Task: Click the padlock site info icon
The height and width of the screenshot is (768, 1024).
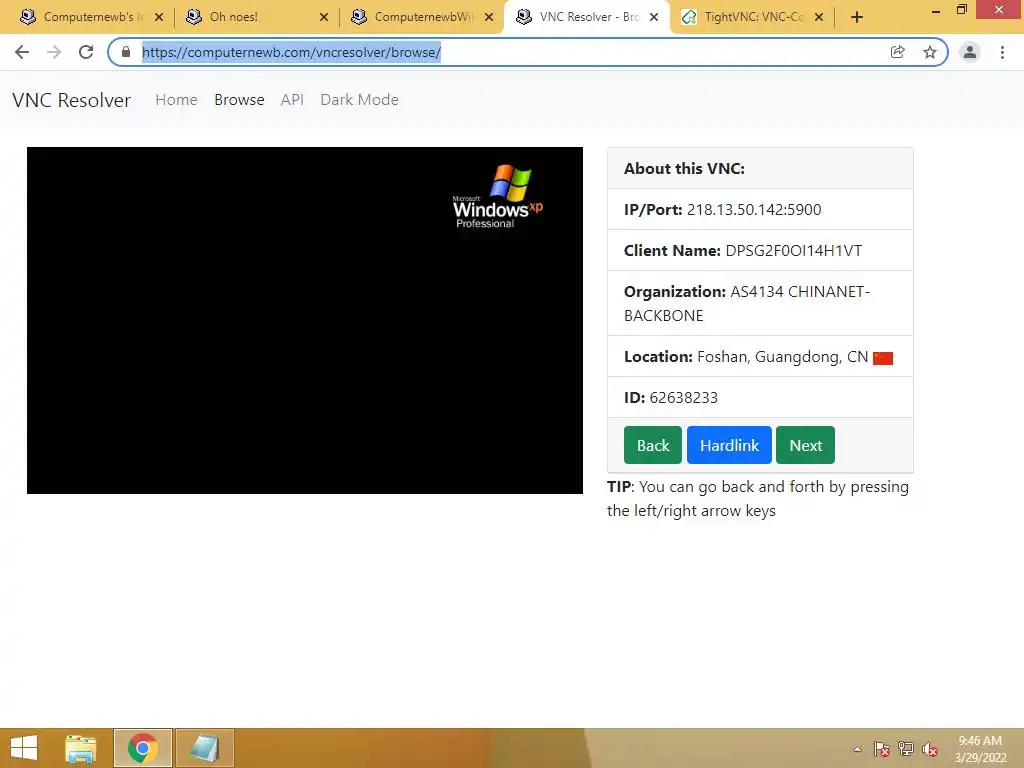Action: (126, 52)
